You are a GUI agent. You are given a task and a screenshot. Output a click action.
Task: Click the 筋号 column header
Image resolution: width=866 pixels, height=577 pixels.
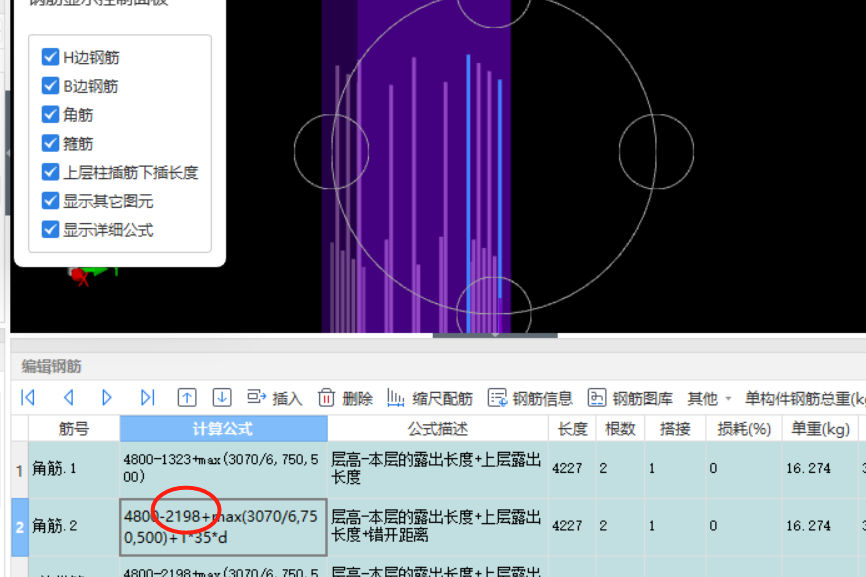[74, 428]
